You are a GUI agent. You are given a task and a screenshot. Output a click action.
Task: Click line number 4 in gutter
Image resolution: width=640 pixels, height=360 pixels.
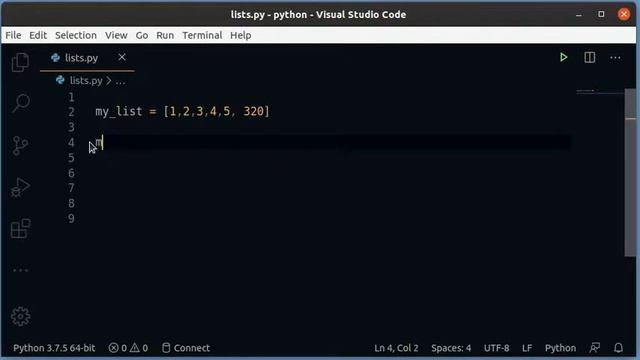click(x=71, y=142)
